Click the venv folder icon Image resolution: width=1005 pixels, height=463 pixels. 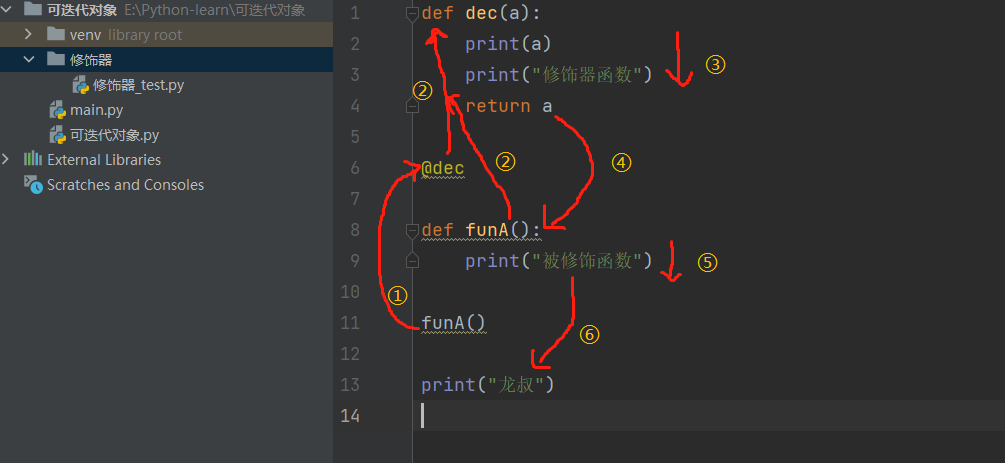[x=55, y=35]
